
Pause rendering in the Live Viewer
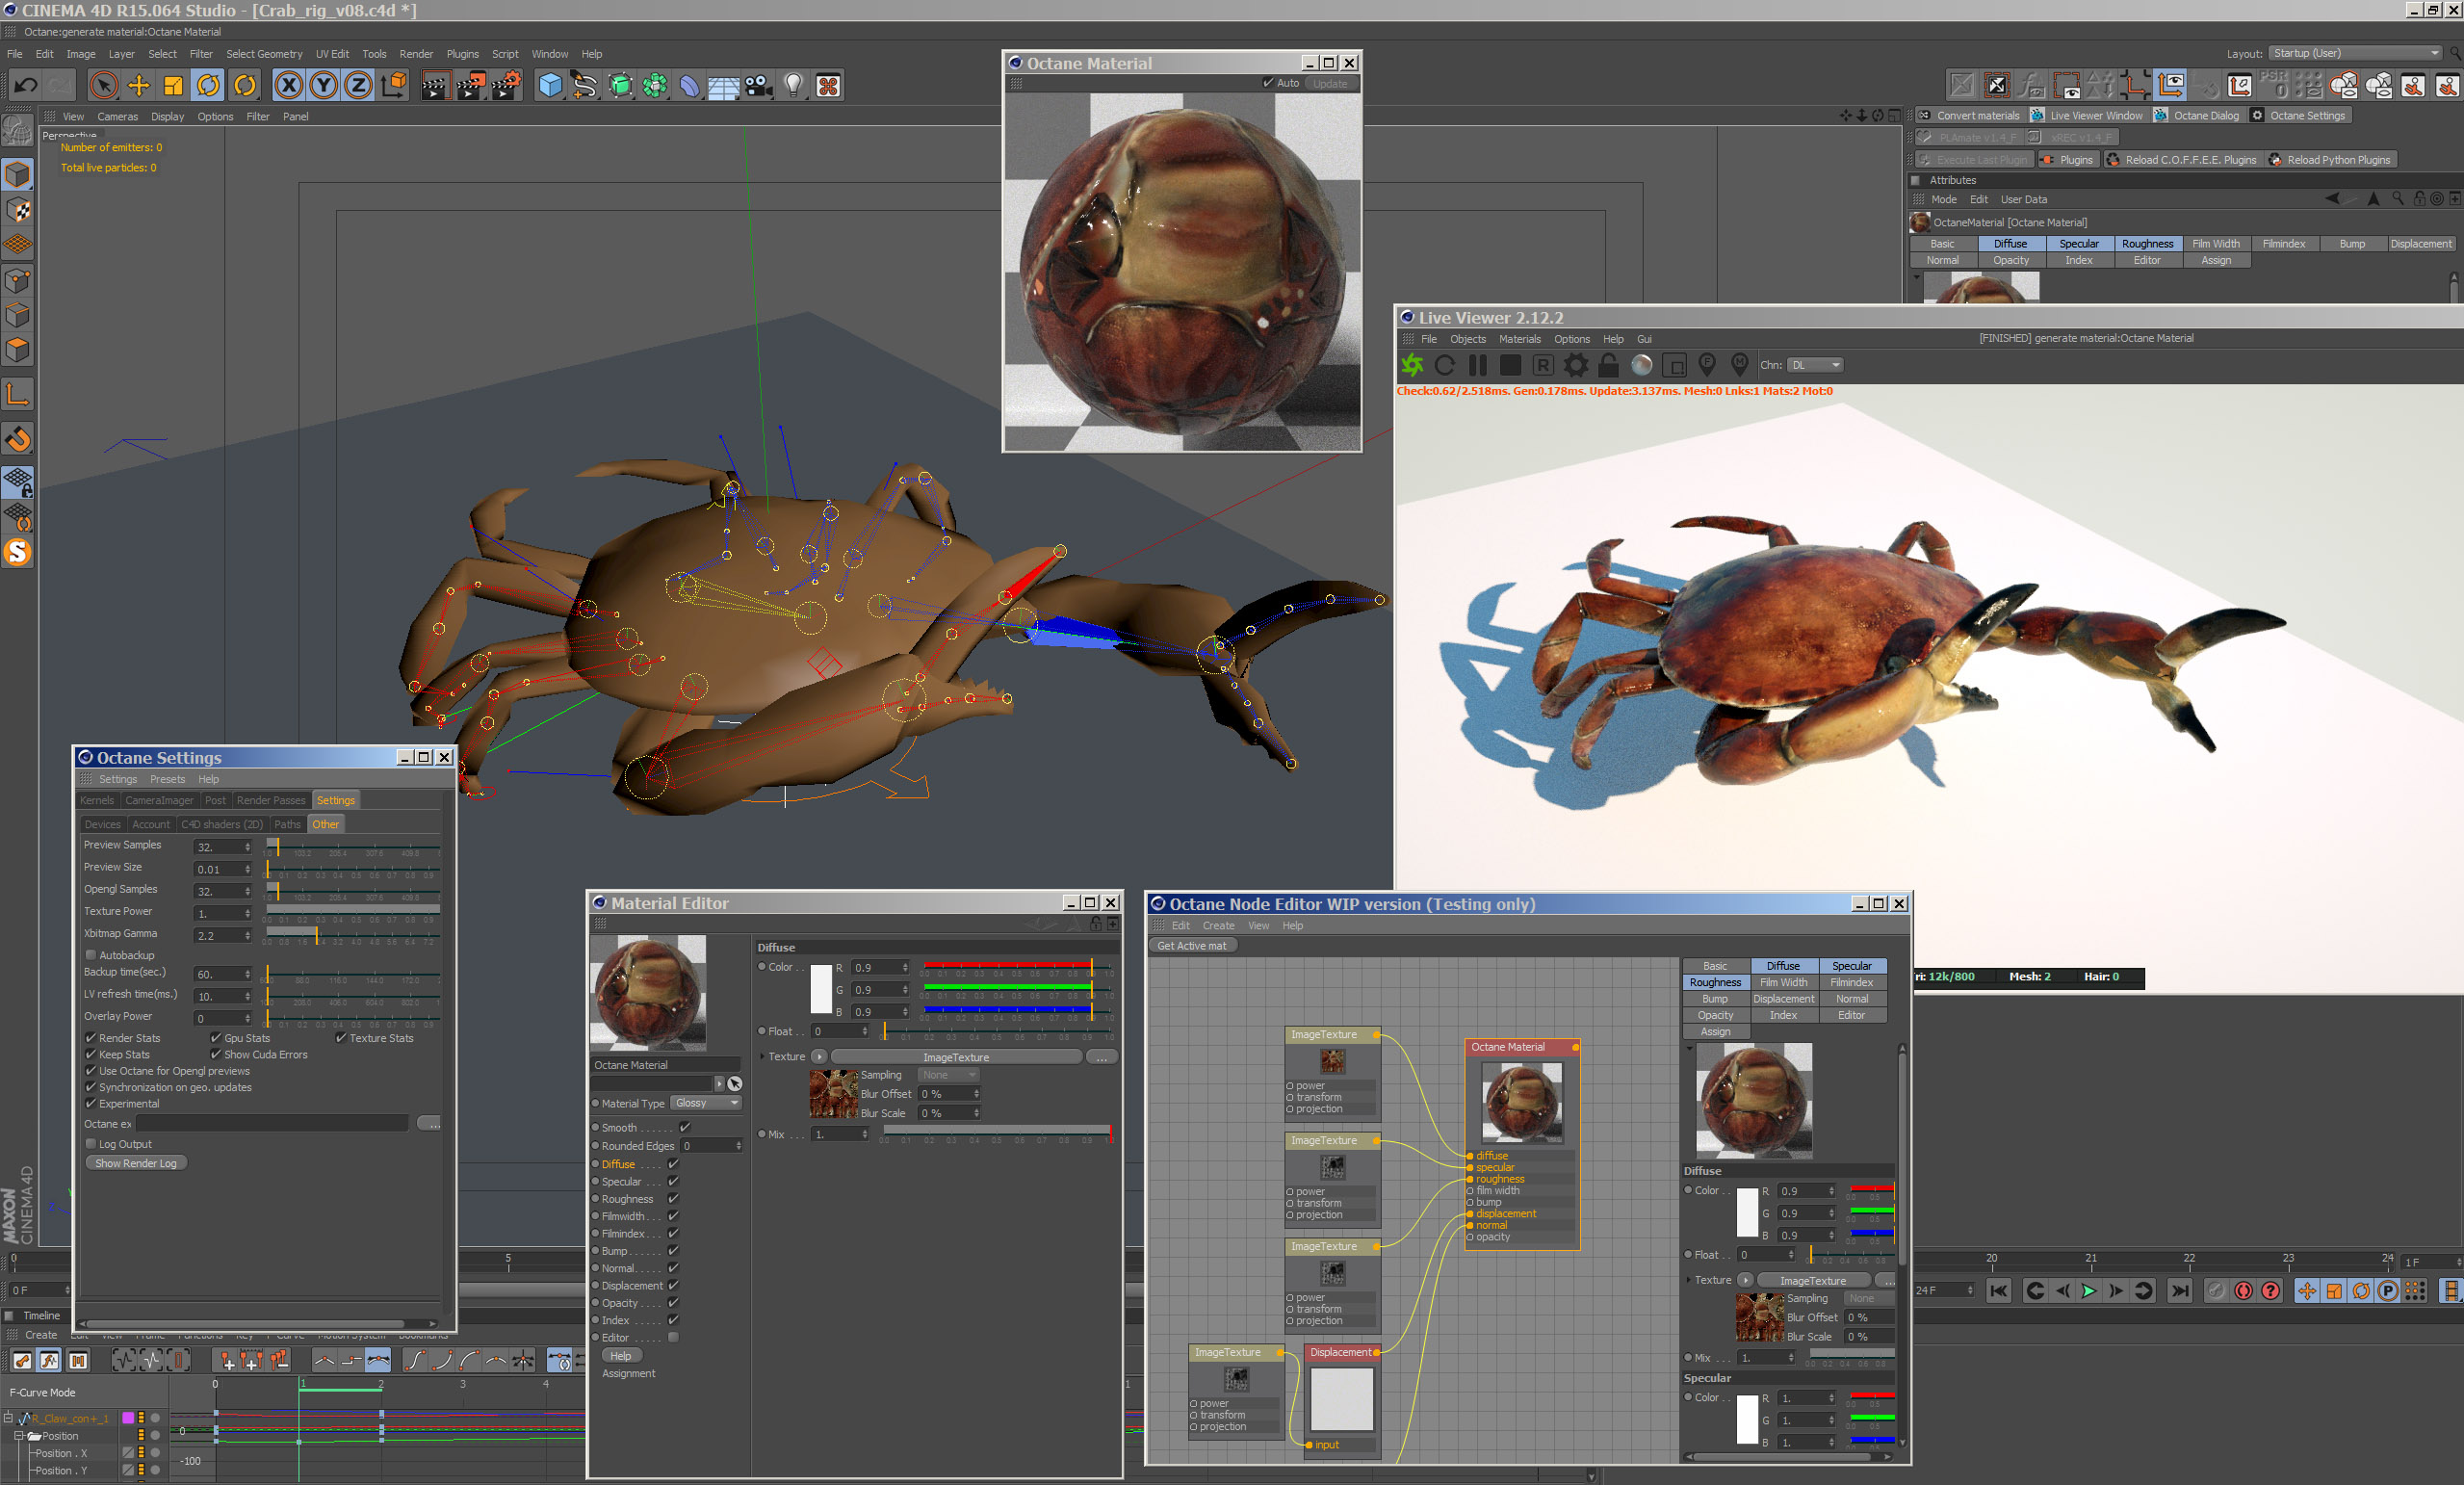point(1477,366)
